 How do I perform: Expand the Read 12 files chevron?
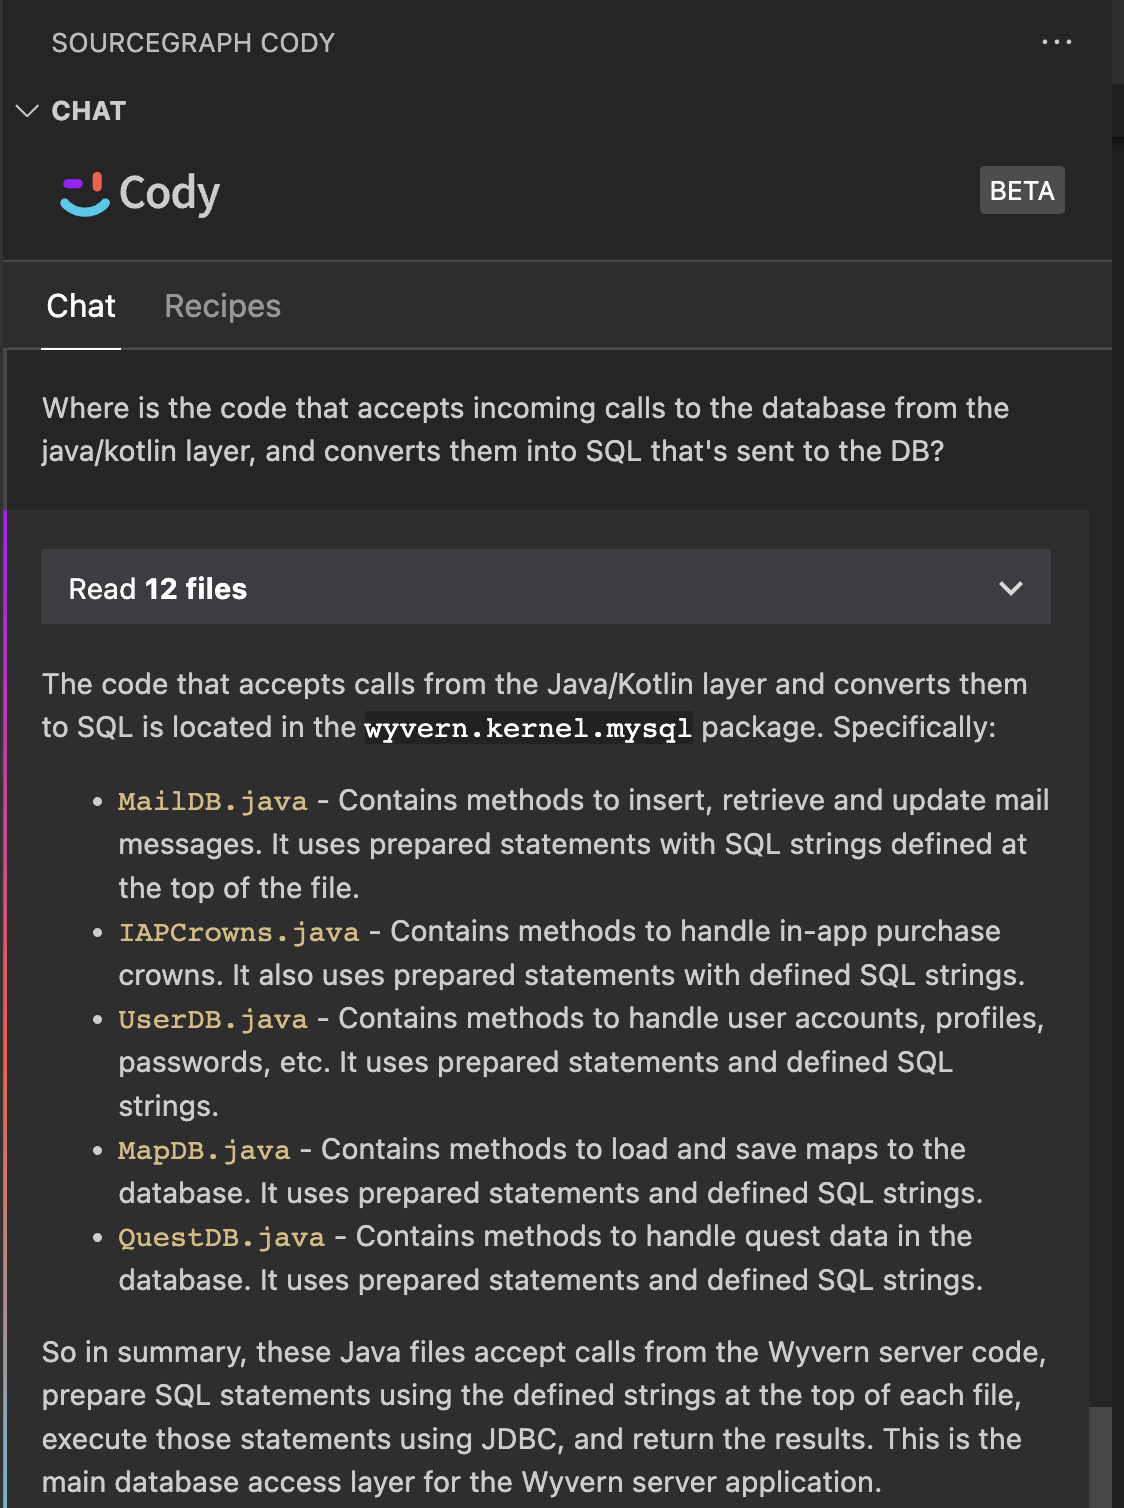1010,588
